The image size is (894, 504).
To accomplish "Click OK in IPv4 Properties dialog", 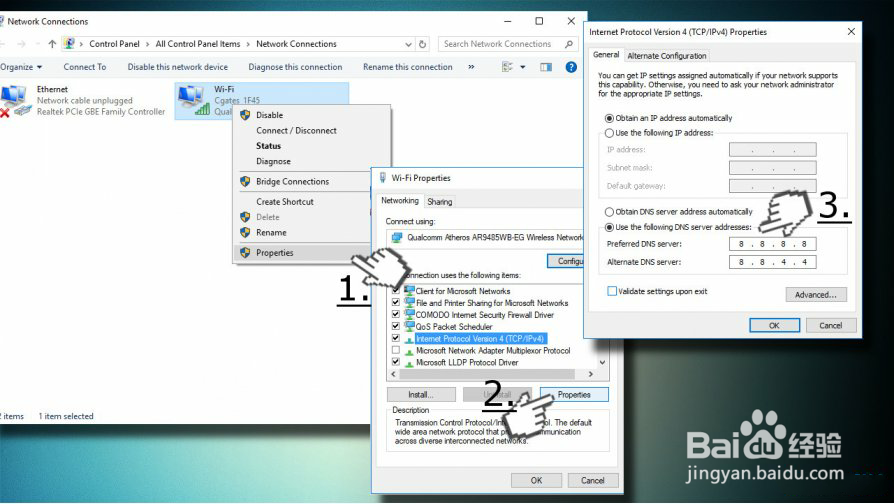I will (x=774, y=326).
